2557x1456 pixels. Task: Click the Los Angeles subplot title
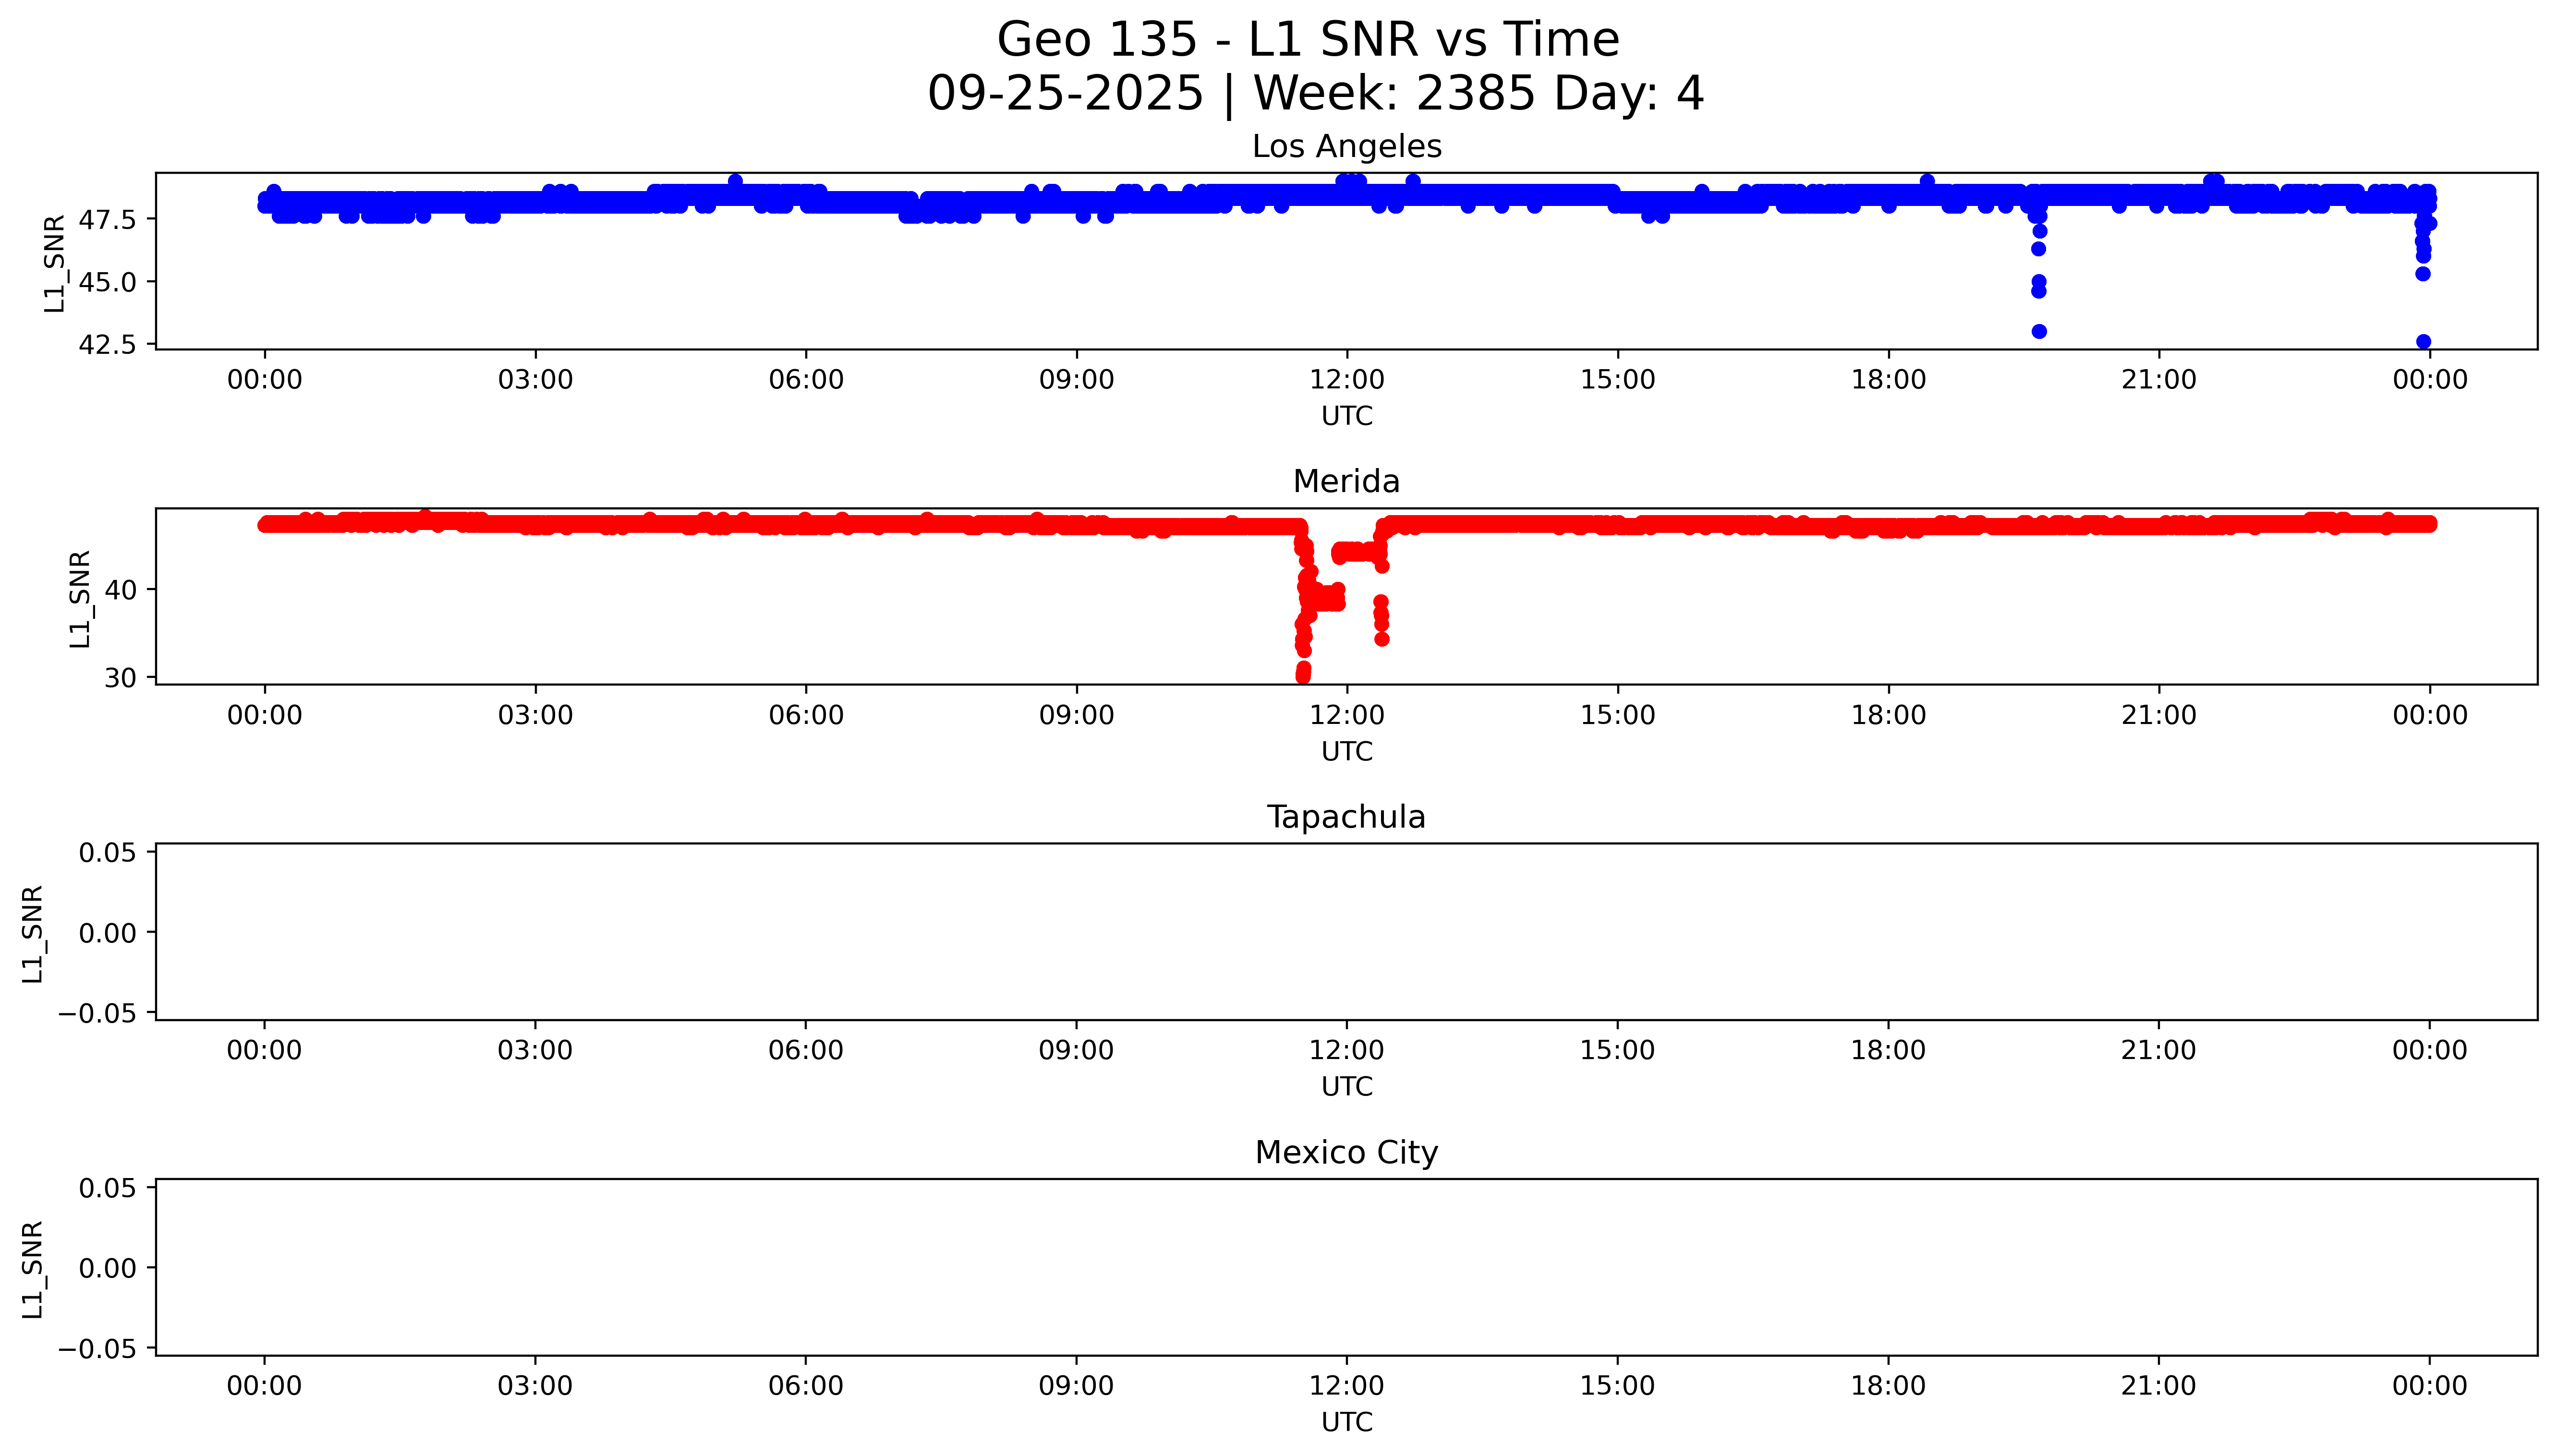point(1346,147)
